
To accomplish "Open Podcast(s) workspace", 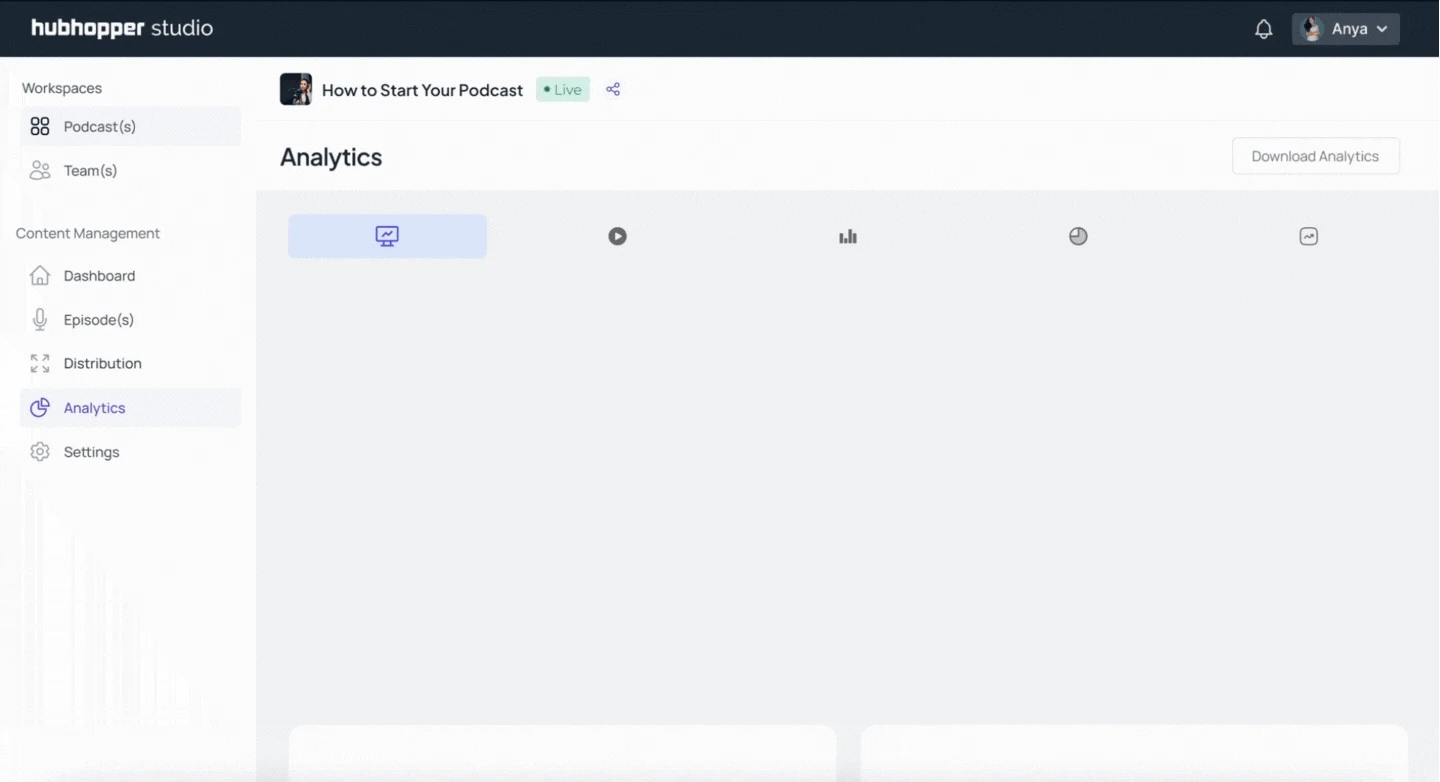I will (130, 126).
